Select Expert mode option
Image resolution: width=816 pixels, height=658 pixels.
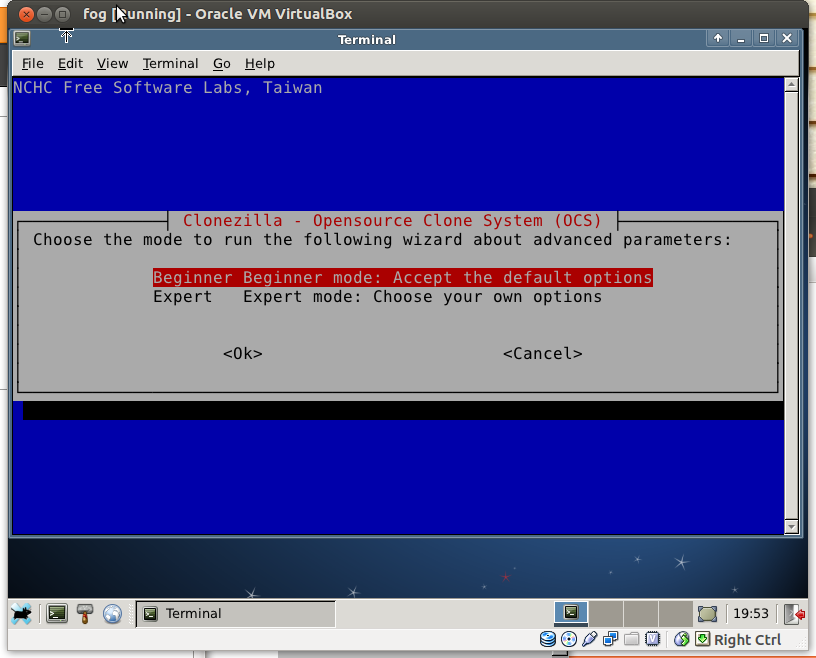[377, 297]
